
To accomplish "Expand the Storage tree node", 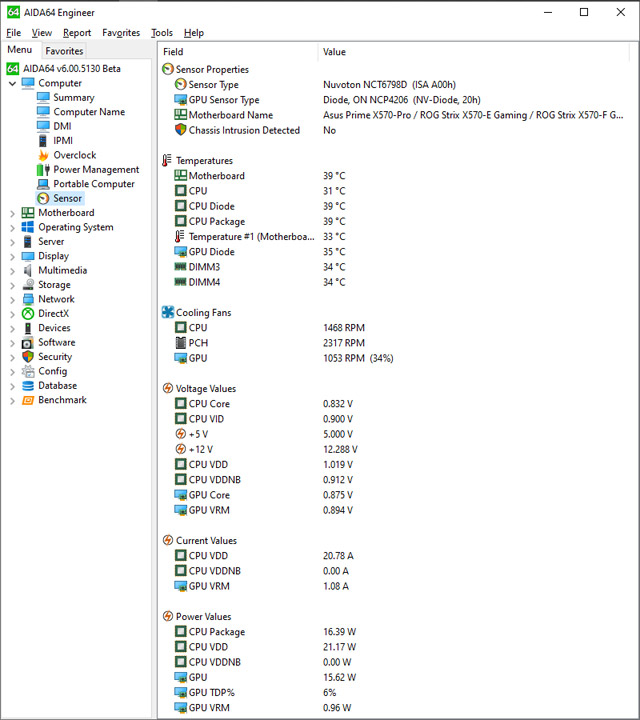I will coord(12,285).
